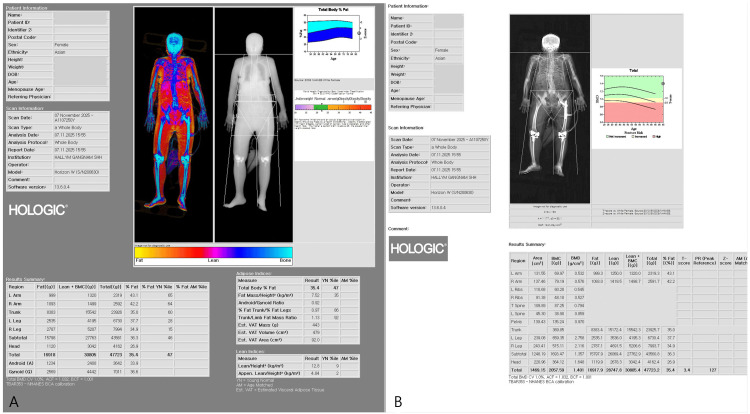This screenshot has height=414, width=750.
Task: Click the Hologic logo in panel A
Action: click(x=38, y=209)
